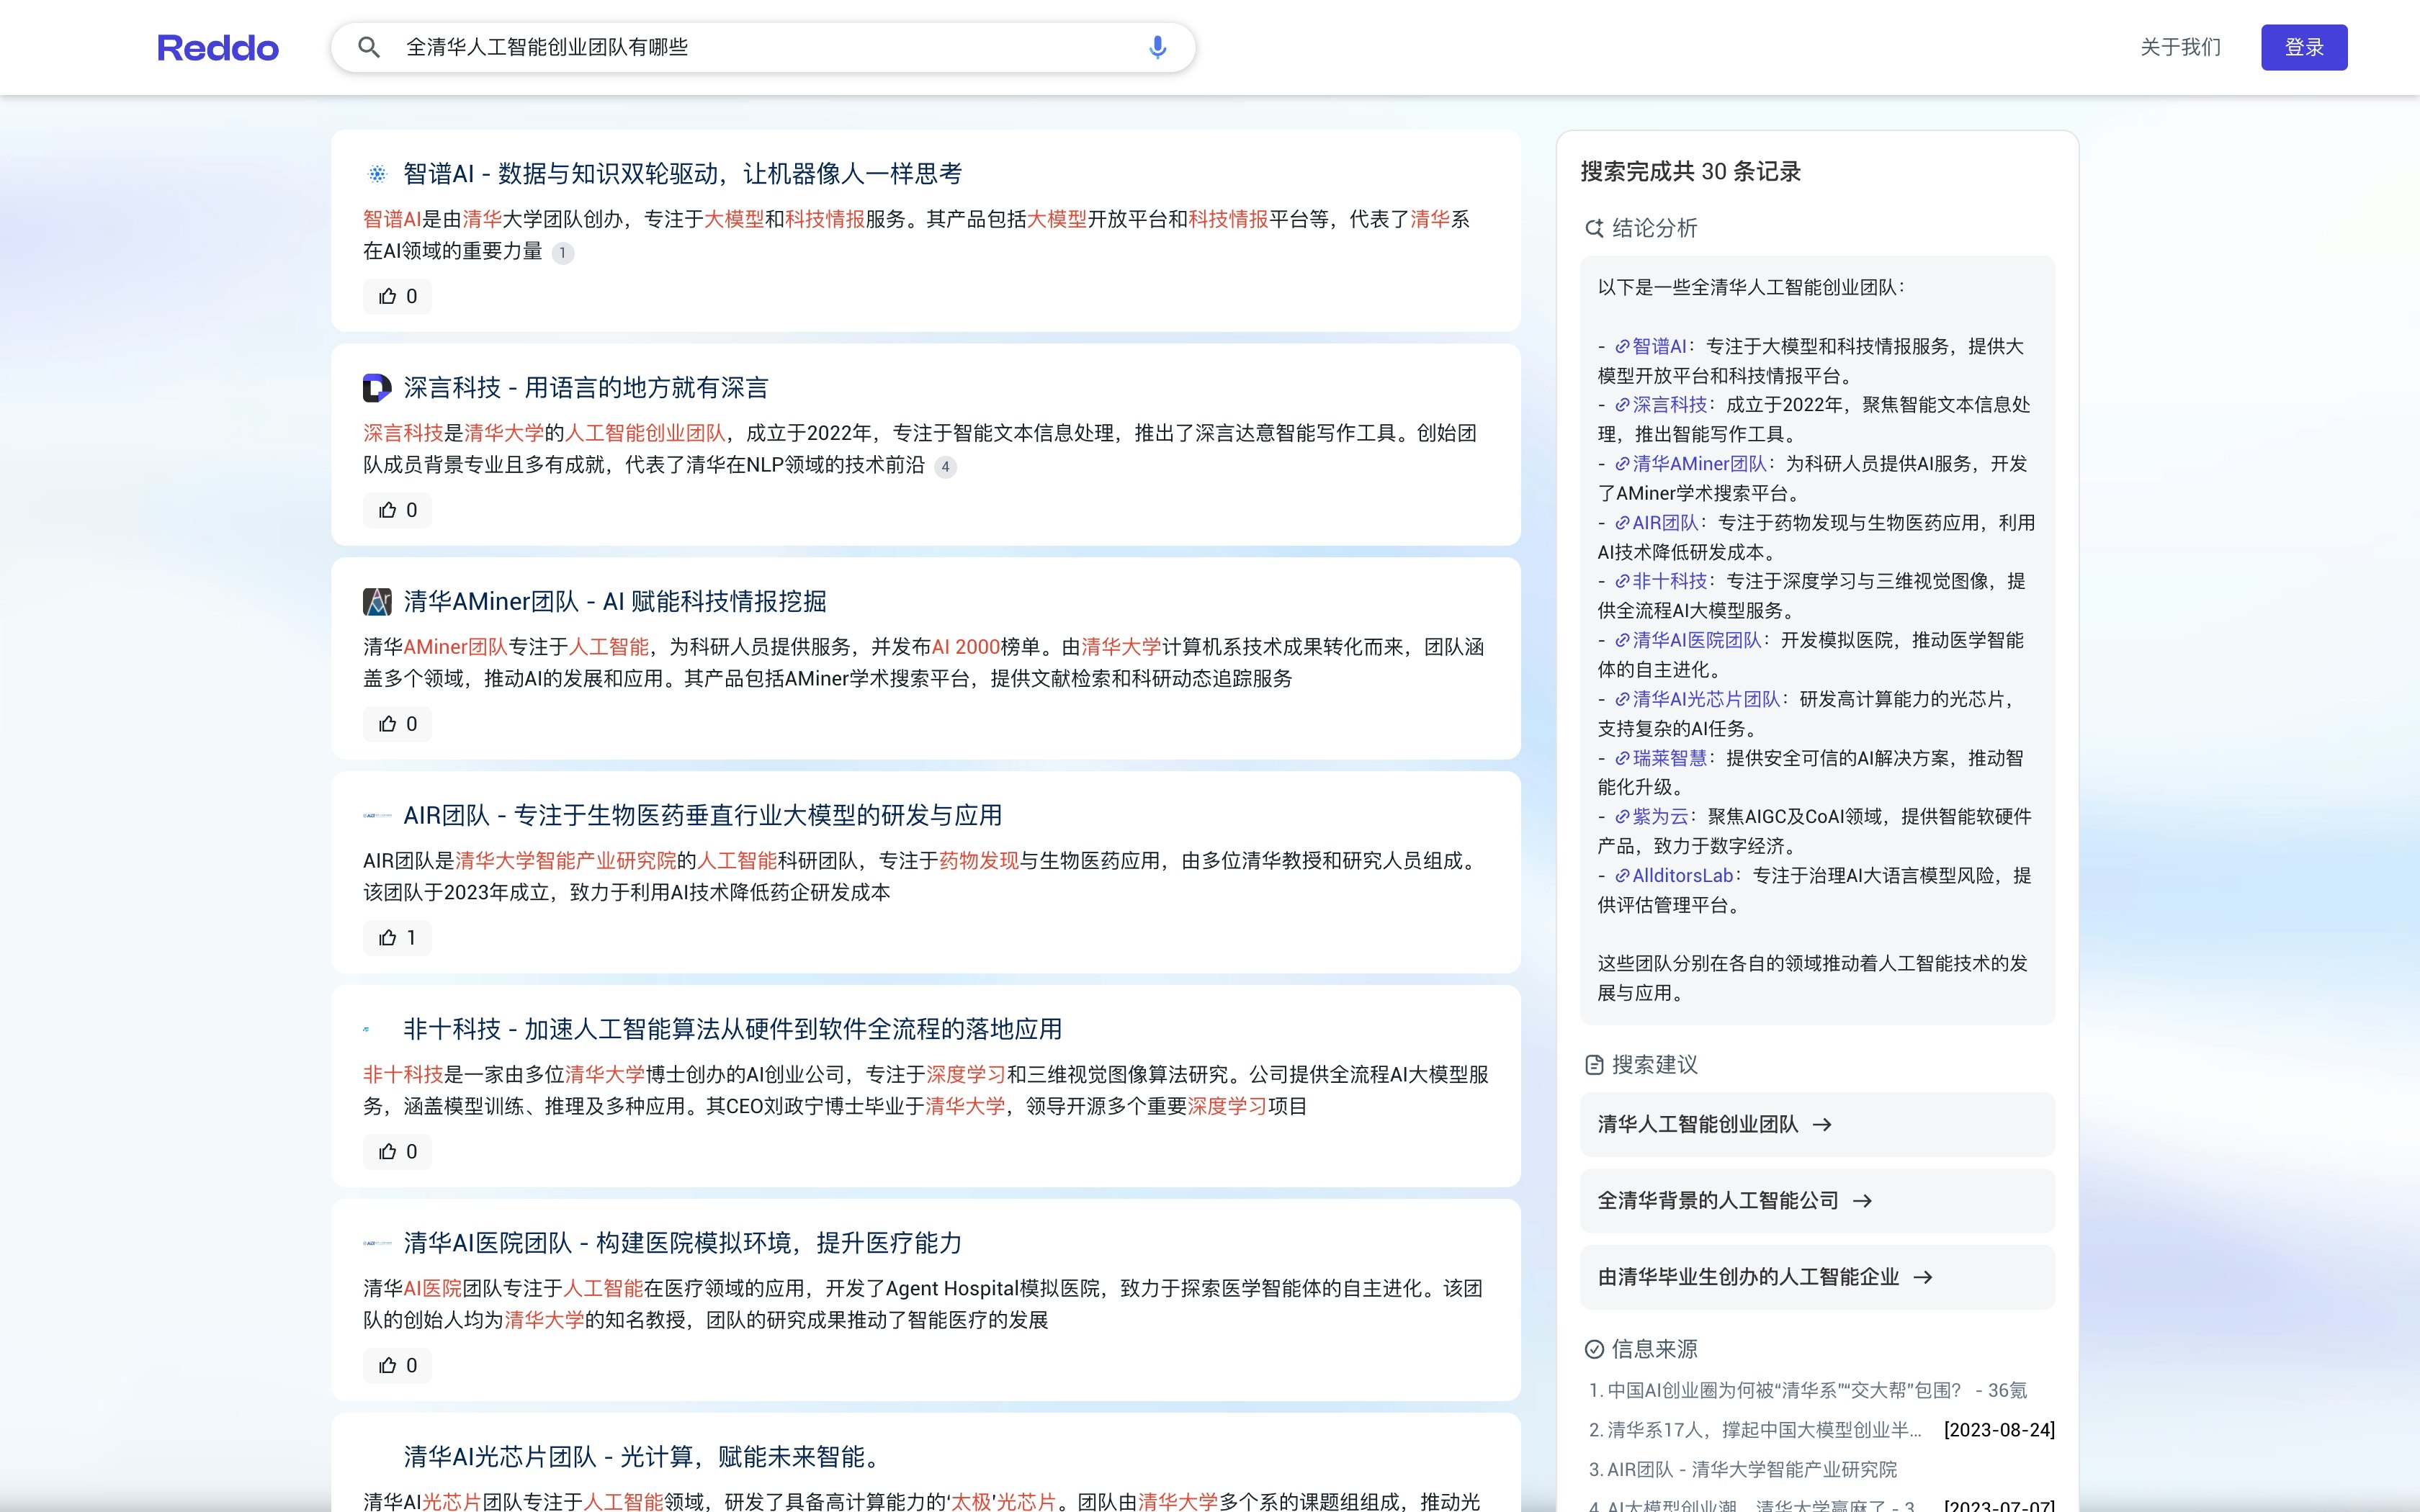Click the 搜索建议 section icon
The image size is (2420, 1512).
[1594, 1065]
